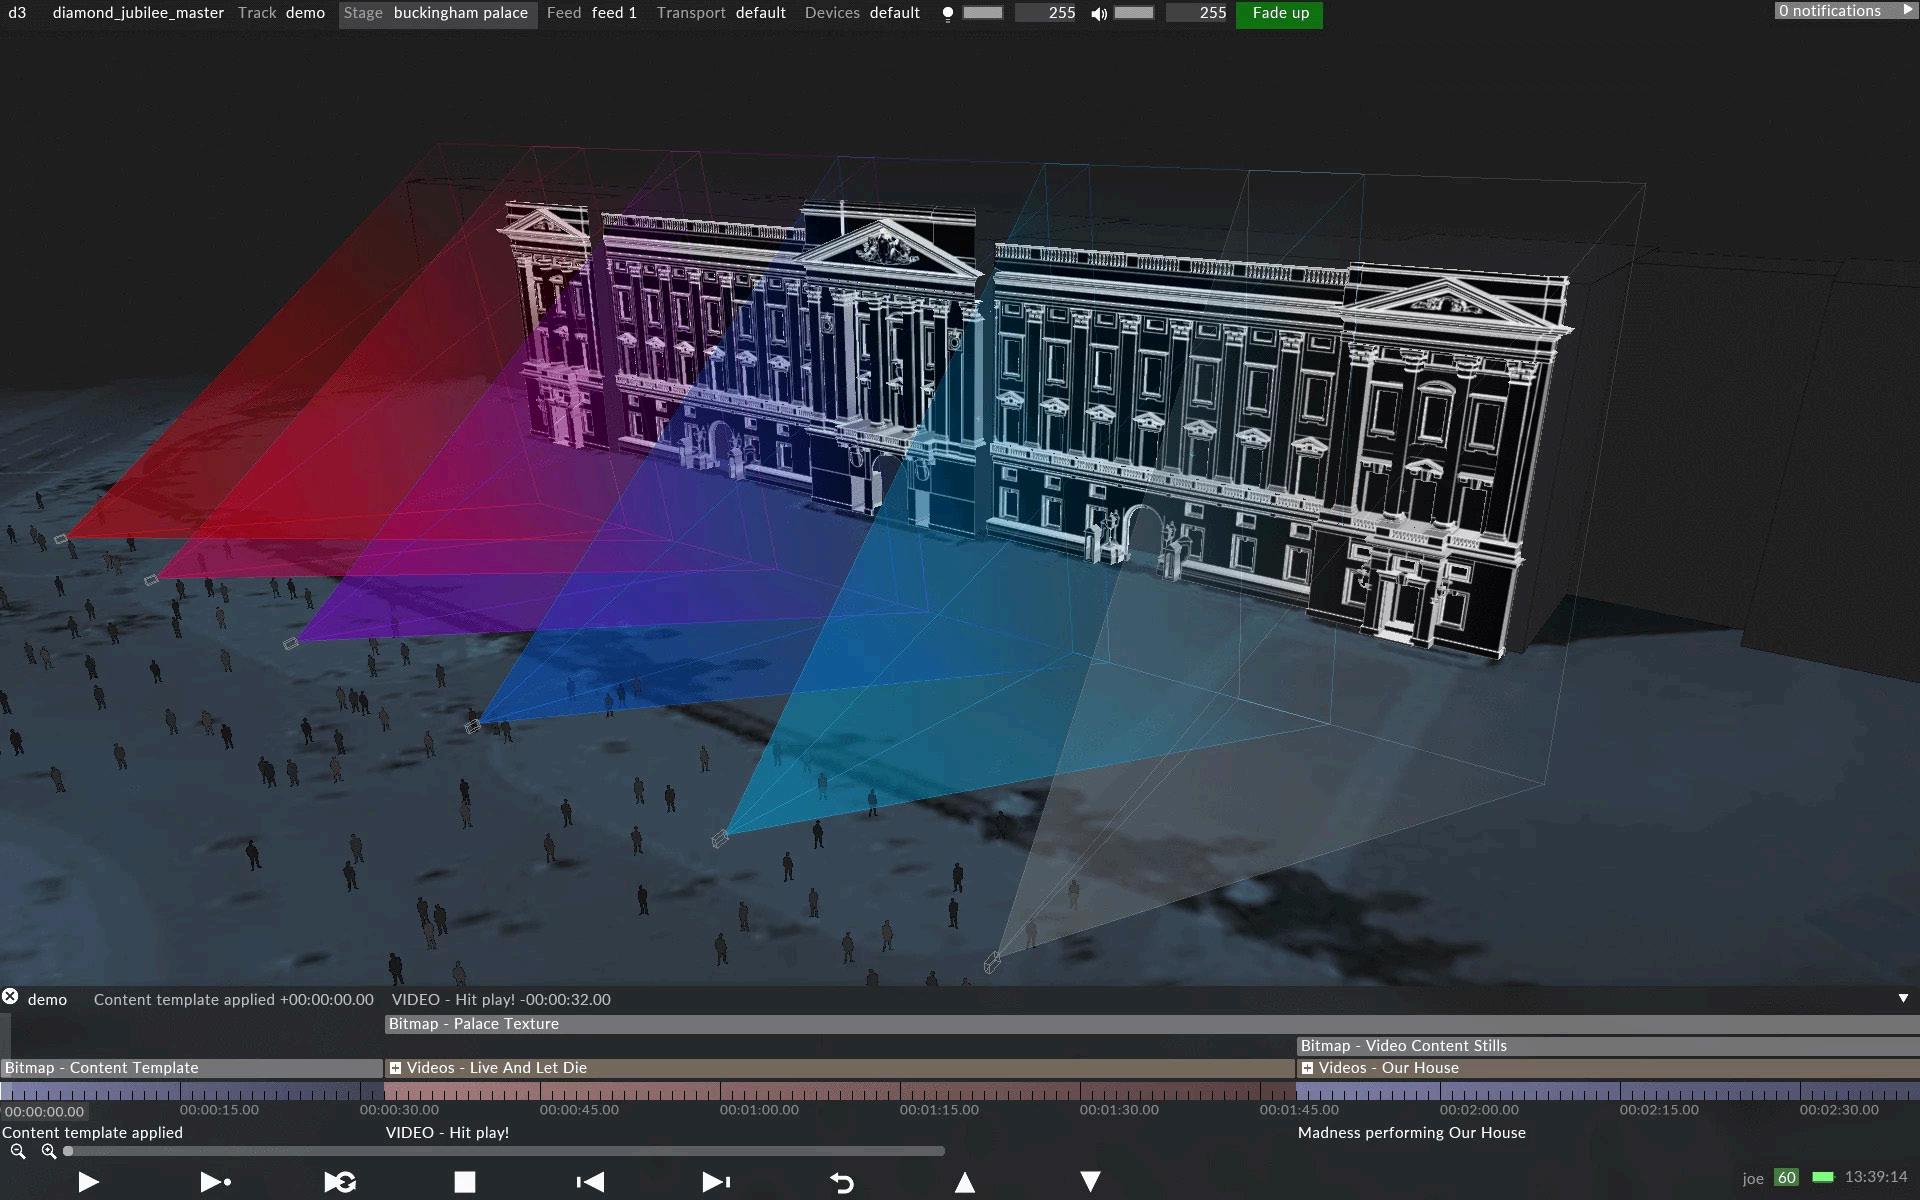Open the 0 notifications panel
This screenshot has width=1920, height=1200.
tap(1843, 11)
